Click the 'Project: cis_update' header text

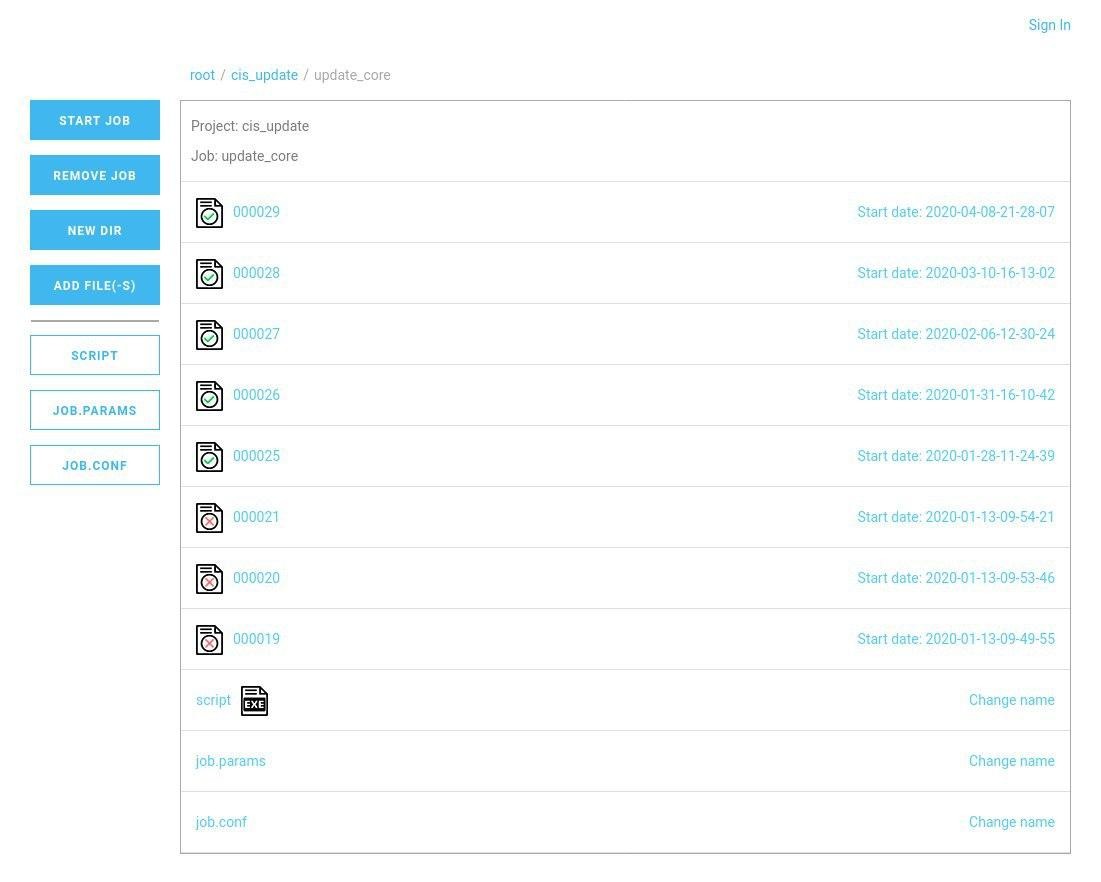pyautogui.click(x=250, y=126)
